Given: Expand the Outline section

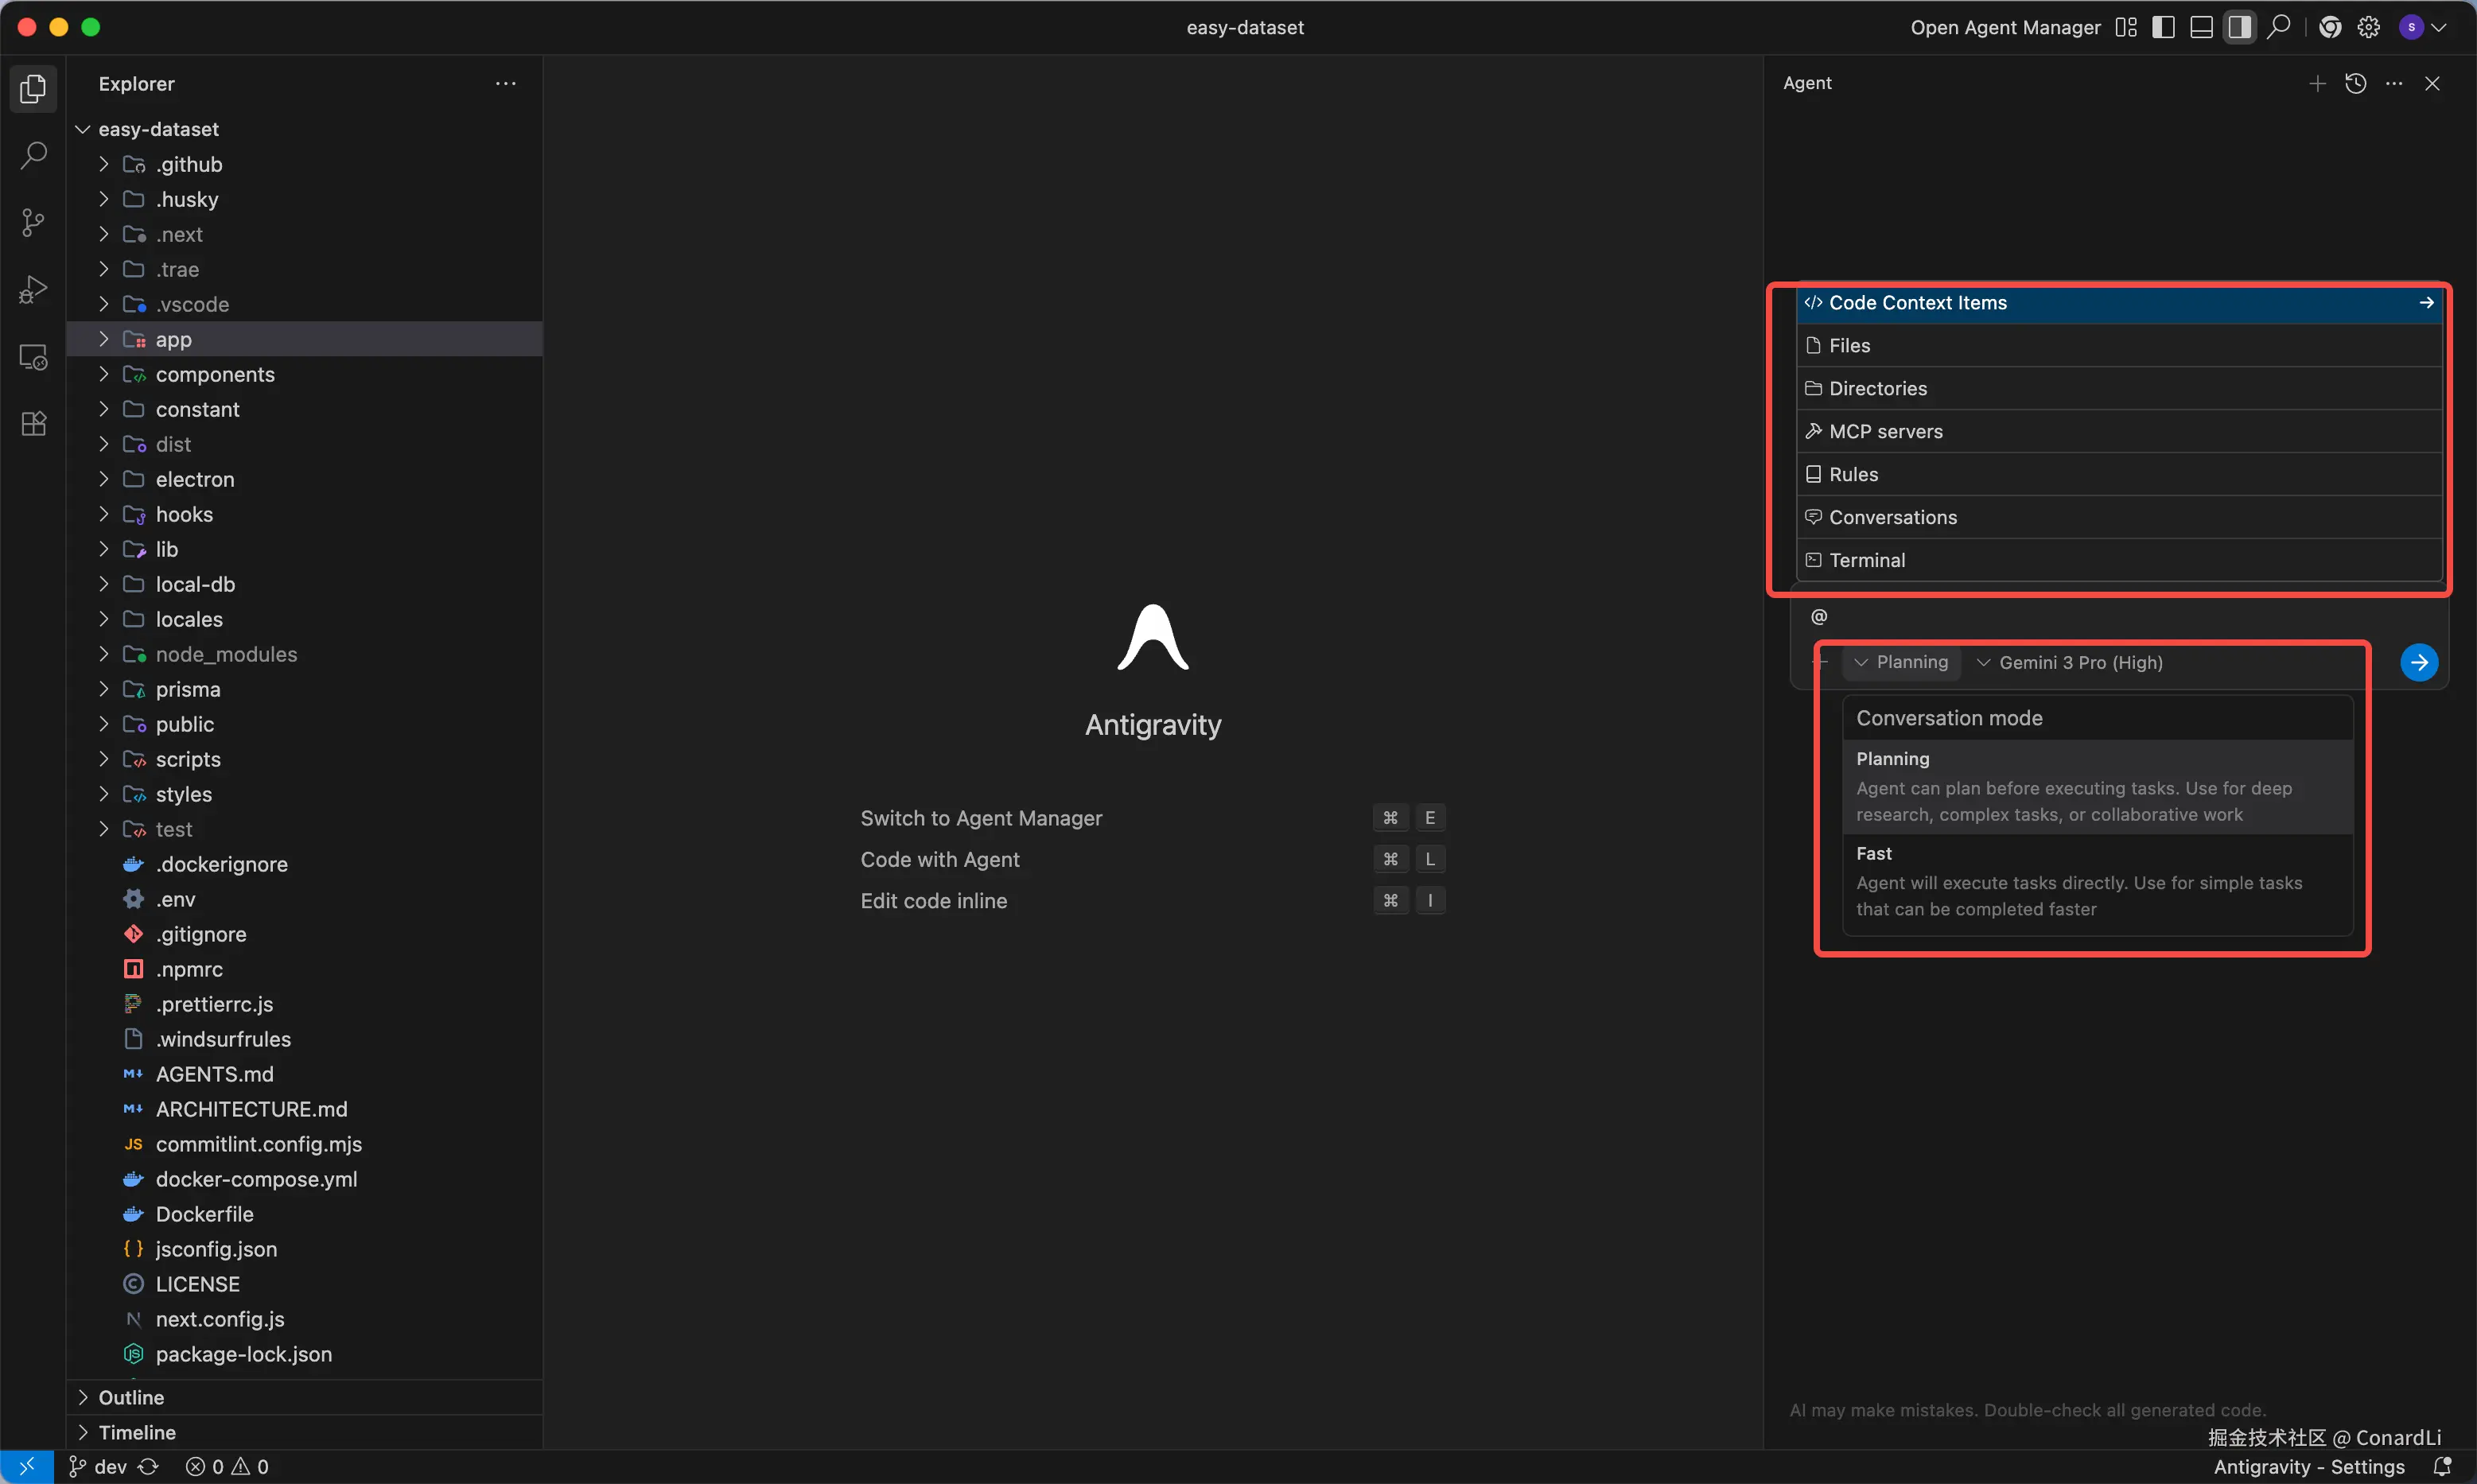Looking at the screenshot, I should click(x=131, y=1397).
